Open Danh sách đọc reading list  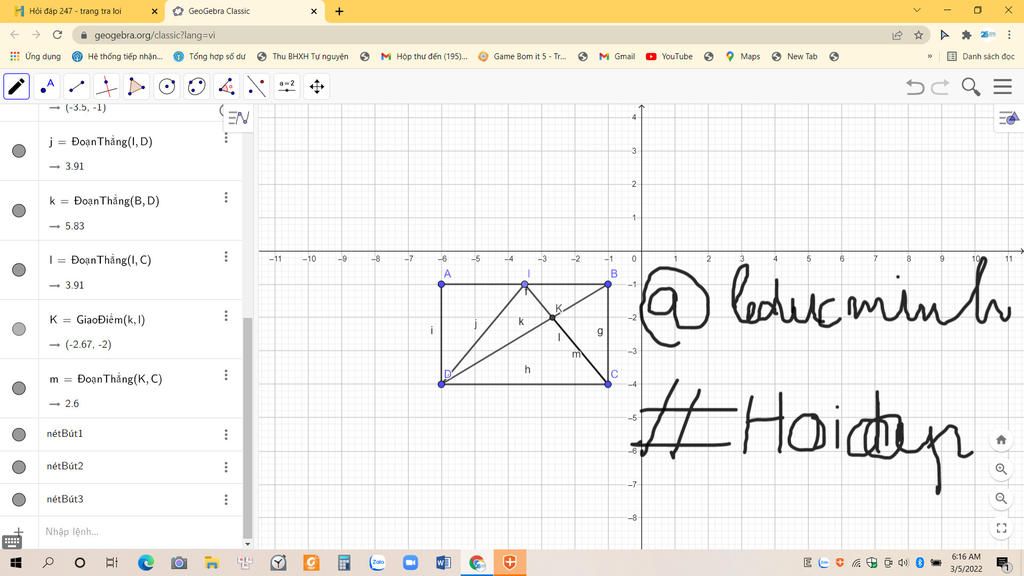pyautogui.click(x=981, y=57)
